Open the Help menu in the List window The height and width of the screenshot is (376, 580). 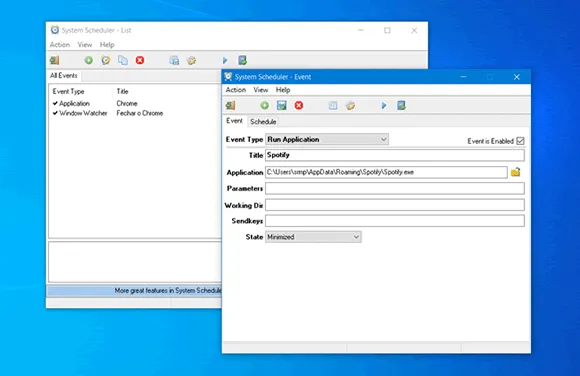(107, 45)
